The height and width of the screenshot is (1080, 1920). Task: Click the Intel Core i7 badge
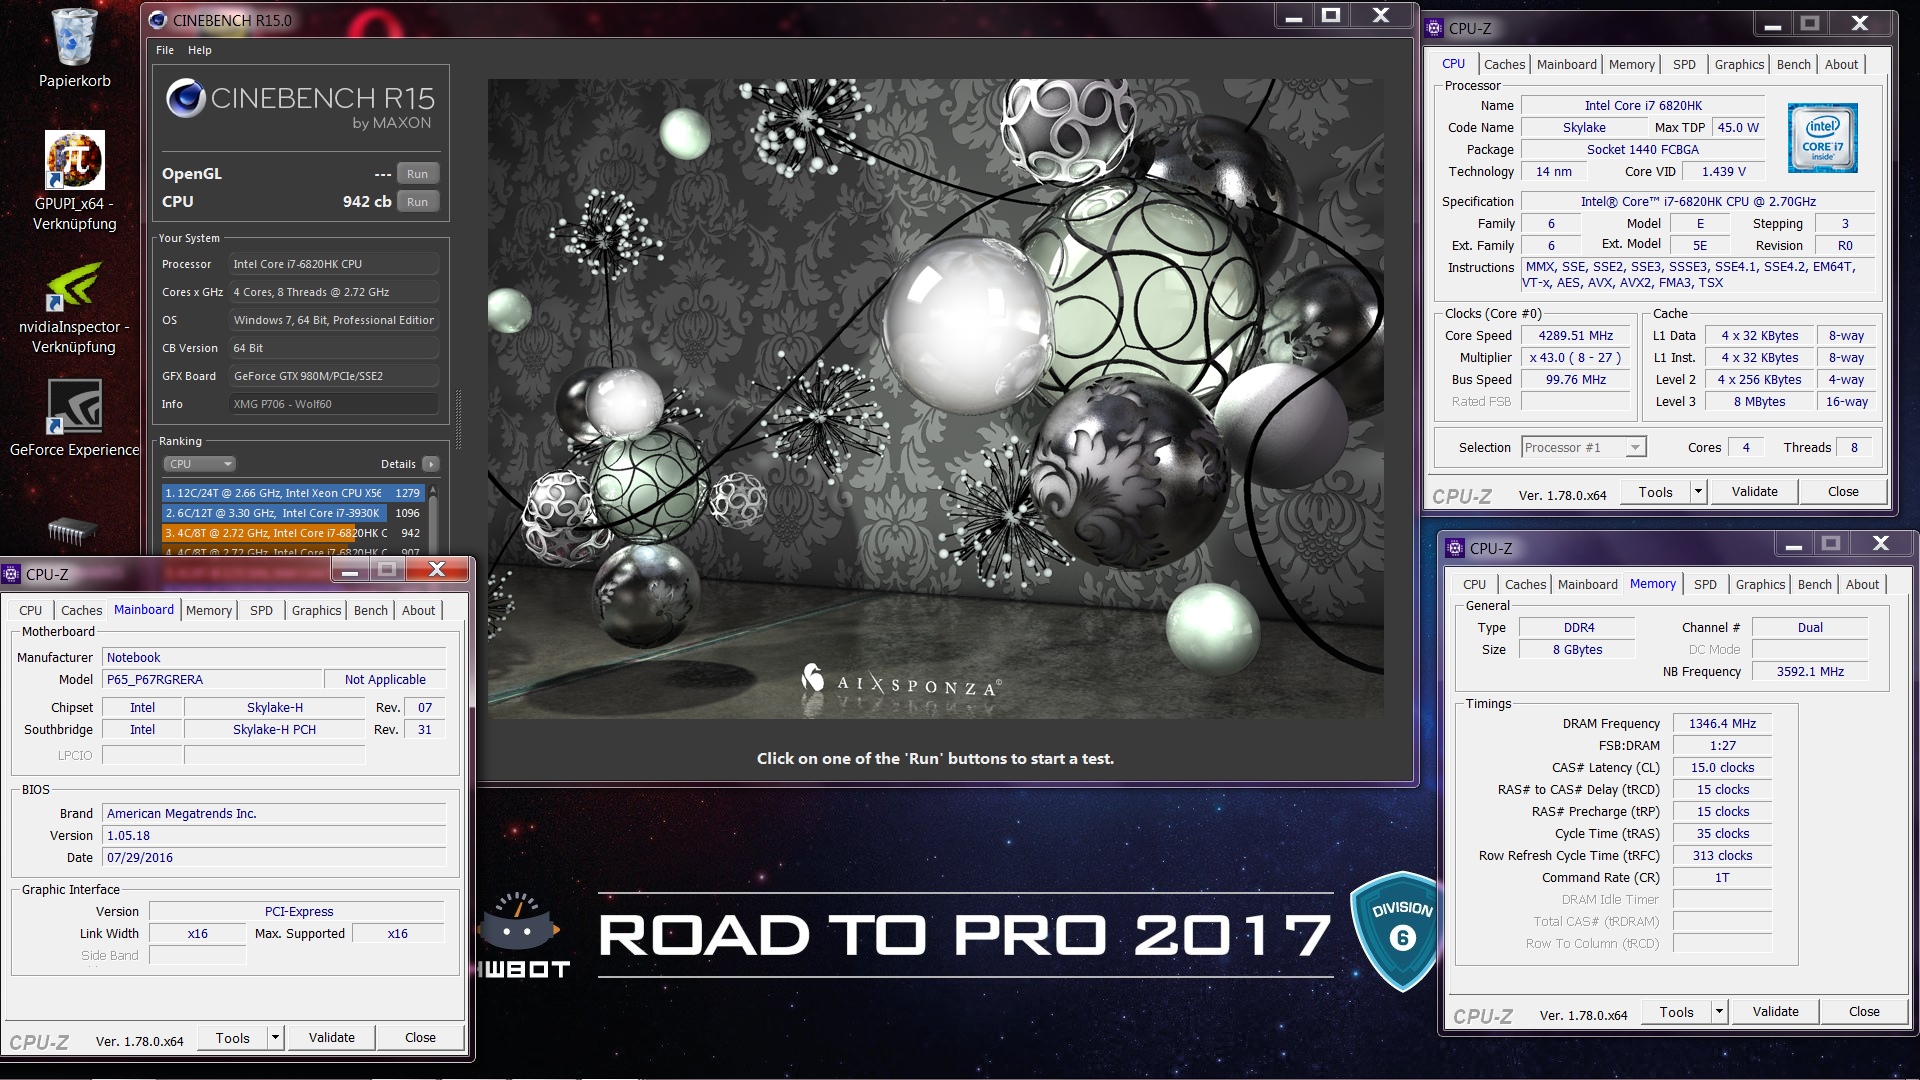(x=1823, y=138)
